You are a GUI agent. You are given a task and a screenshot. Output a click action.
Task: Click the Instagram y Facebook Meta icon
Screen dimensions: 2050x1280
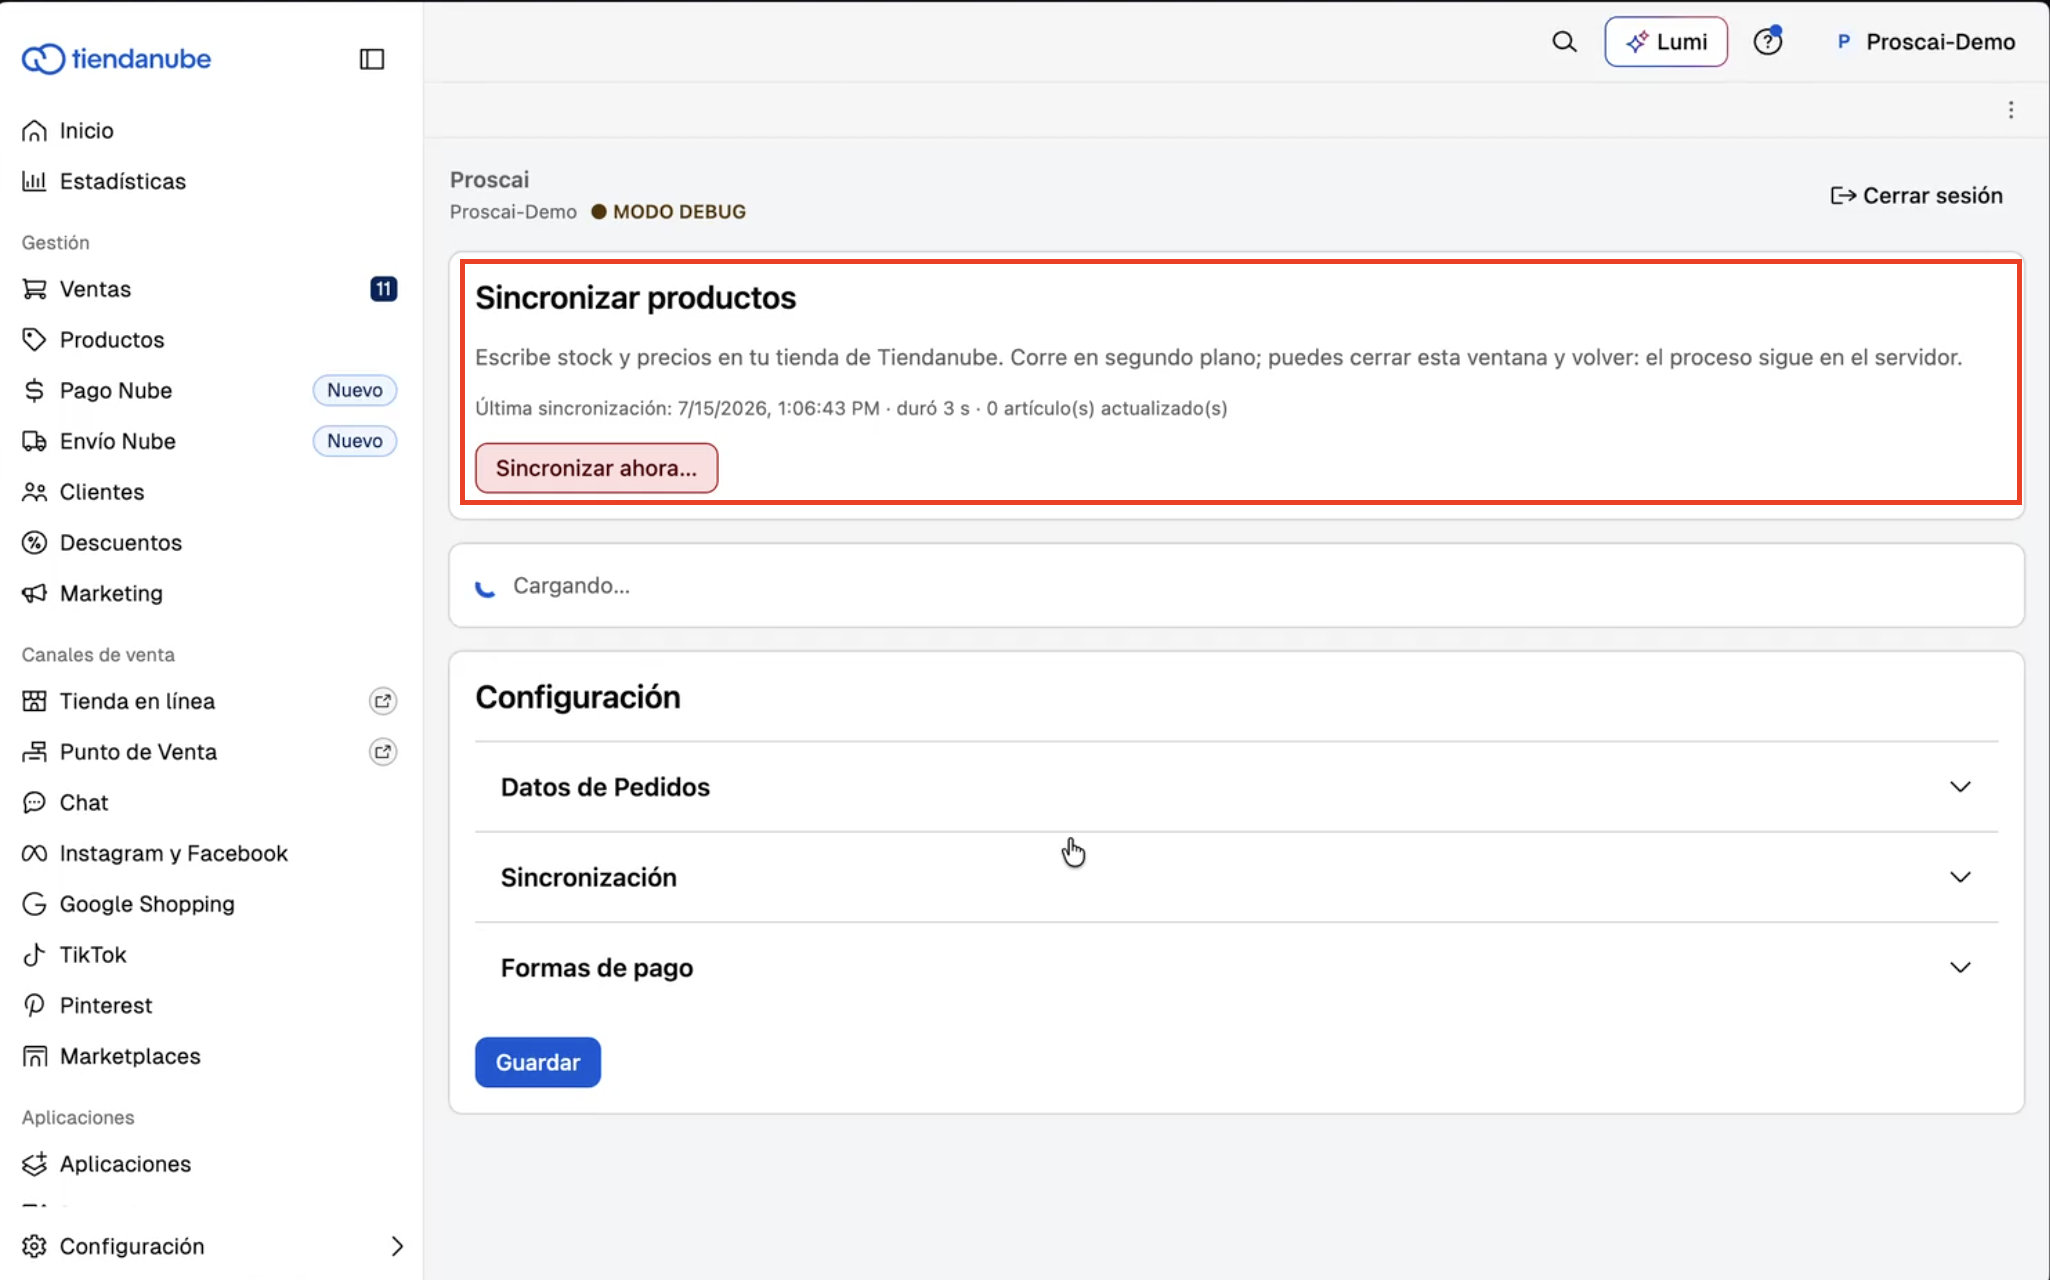point(35,854)
